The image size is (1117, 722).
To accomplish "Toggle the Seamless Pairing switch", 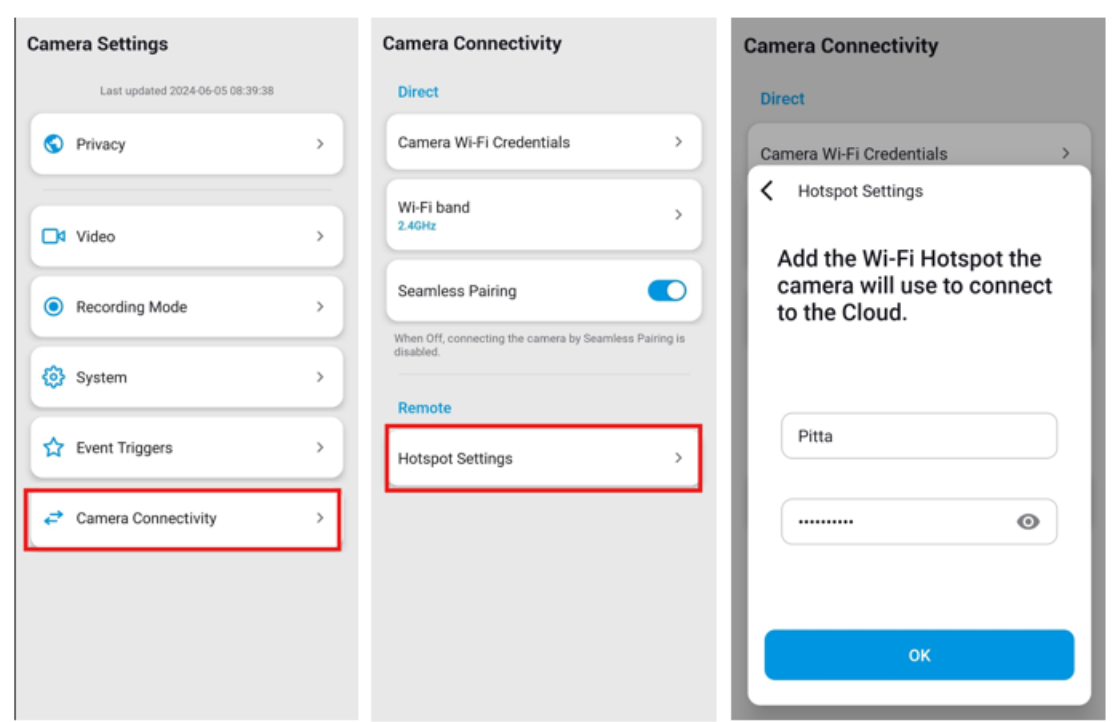I will pos(667,291).
